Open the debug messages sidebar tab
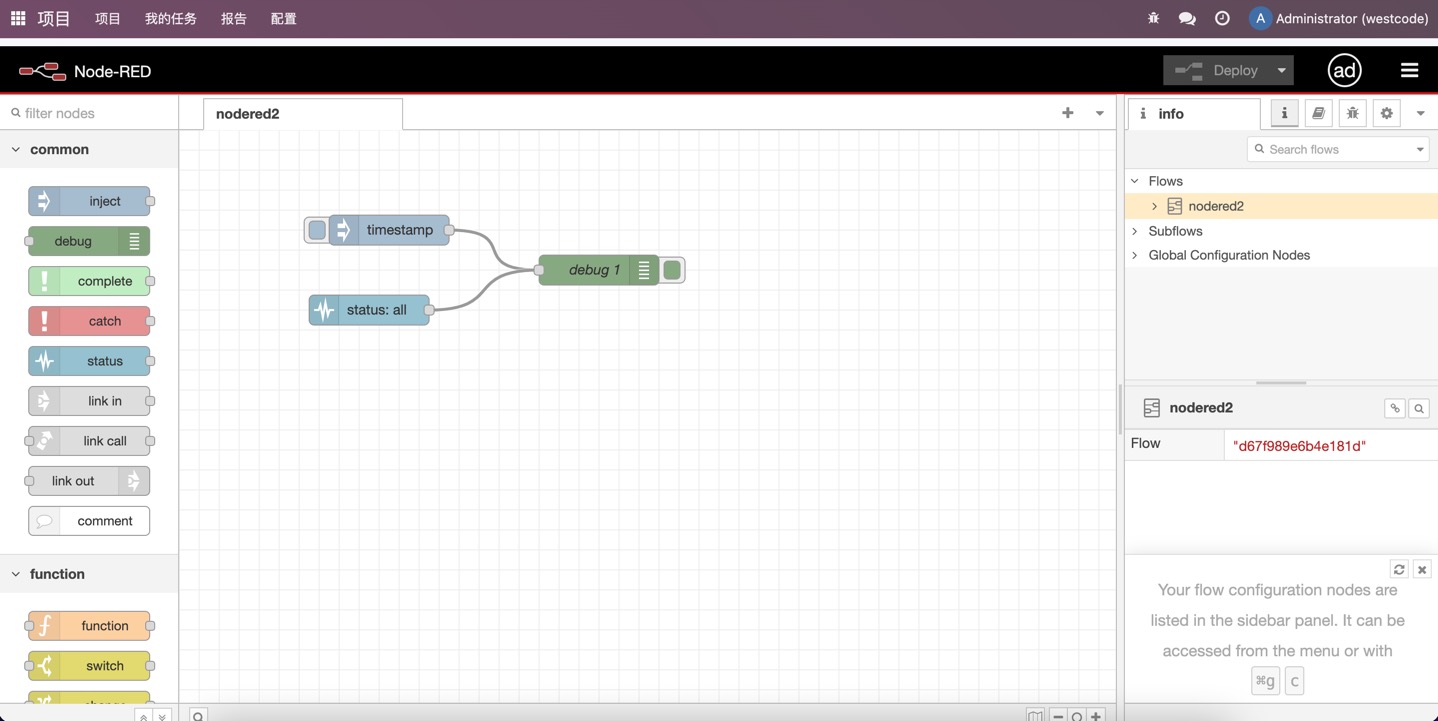The width and height of the screenshot is (1438, 721). click(x=1352, y=114)
